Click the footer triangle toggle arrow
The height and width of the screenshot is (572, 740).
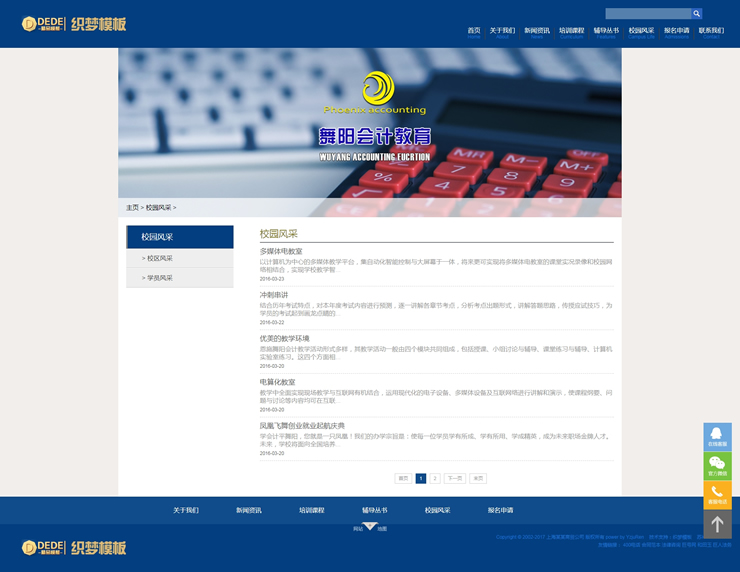click(370, 526)
